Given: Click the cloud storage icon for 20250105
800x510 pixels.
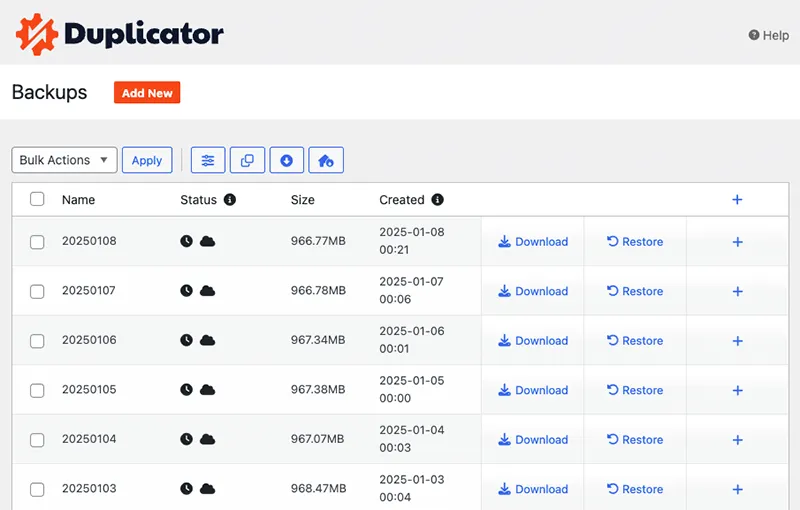Looking at the screenshot, I should click(207, 390).
